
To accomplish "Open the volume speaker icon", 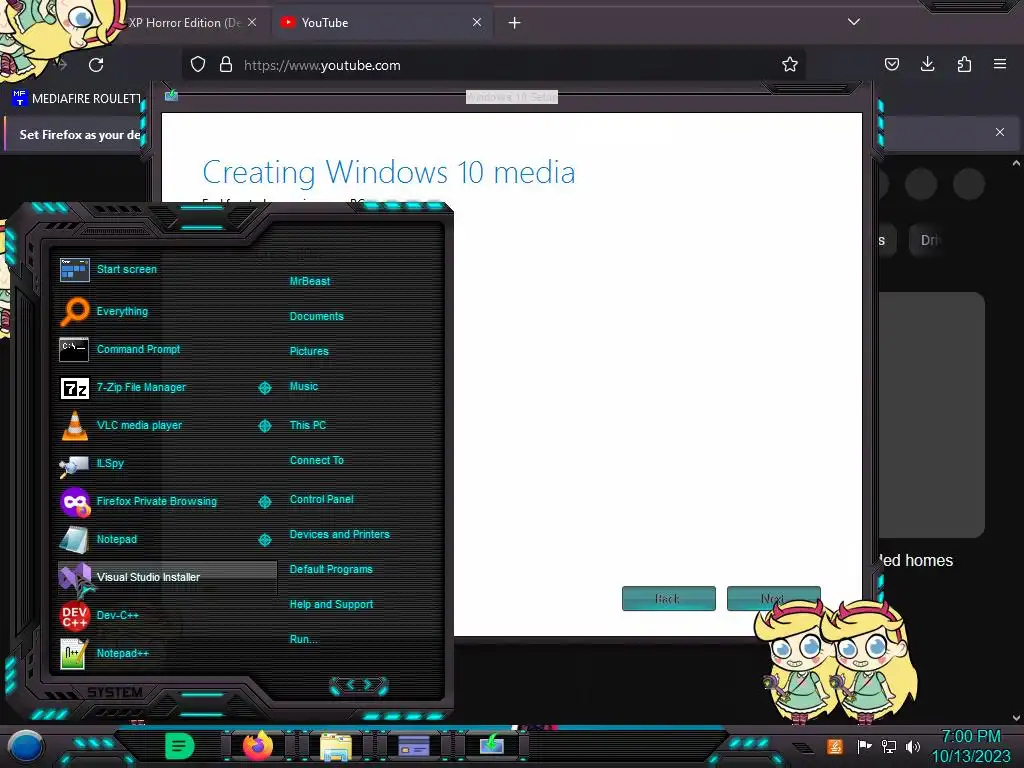I will coord(913,746).
